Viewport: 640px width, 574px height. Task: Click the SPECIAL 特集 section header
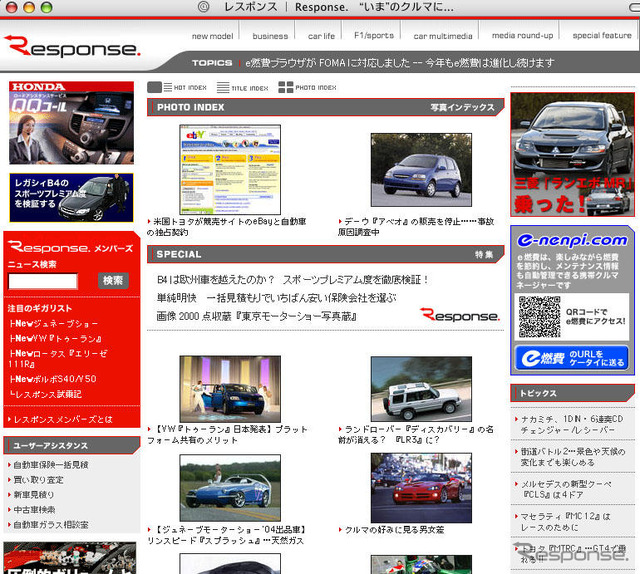point(325,254)
